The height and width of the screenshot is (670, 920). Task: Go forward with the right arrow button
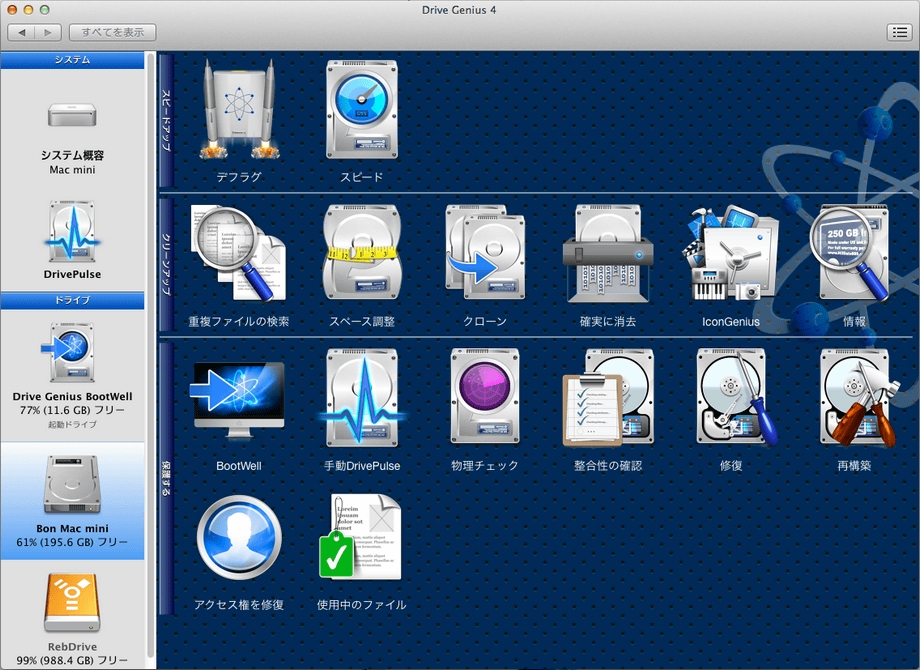[x=48, y=32]
